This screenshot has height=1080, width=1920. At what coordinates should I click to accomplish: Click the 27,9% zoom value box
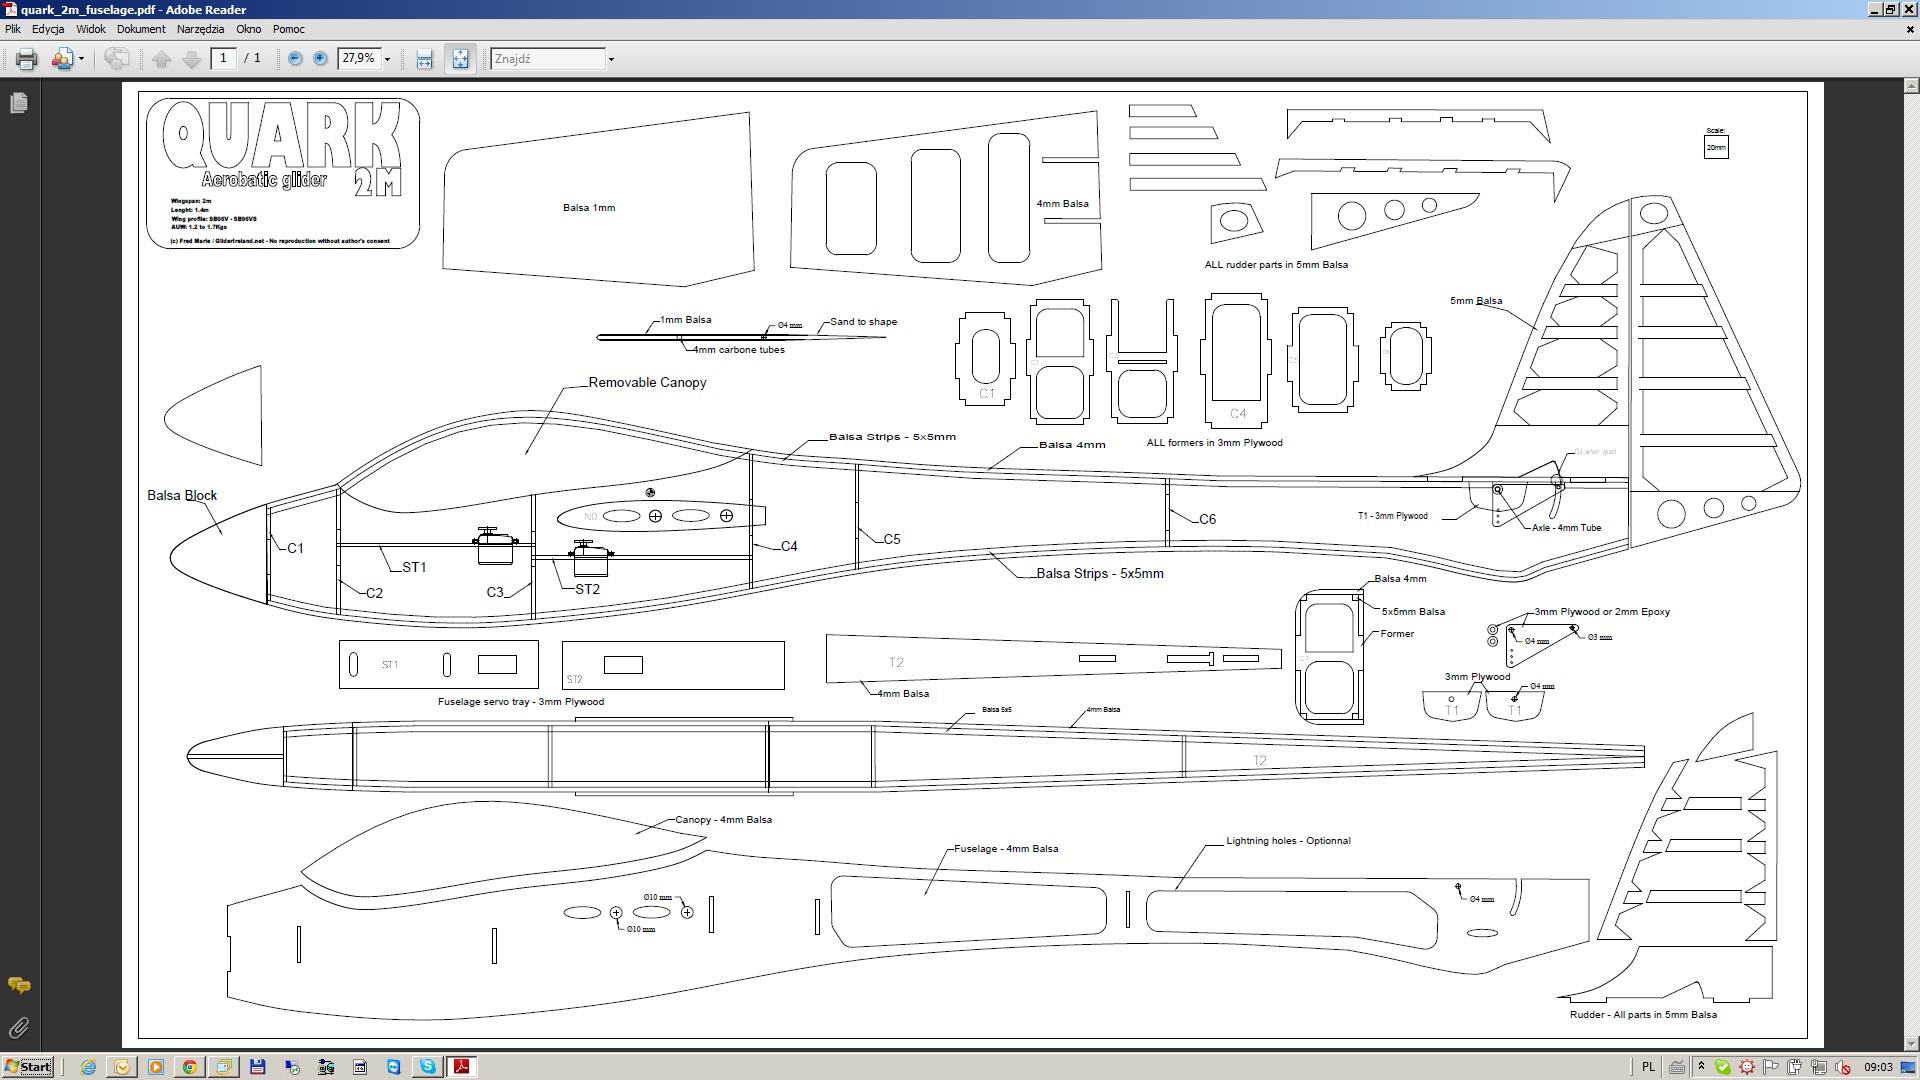(x=359, y=58)
